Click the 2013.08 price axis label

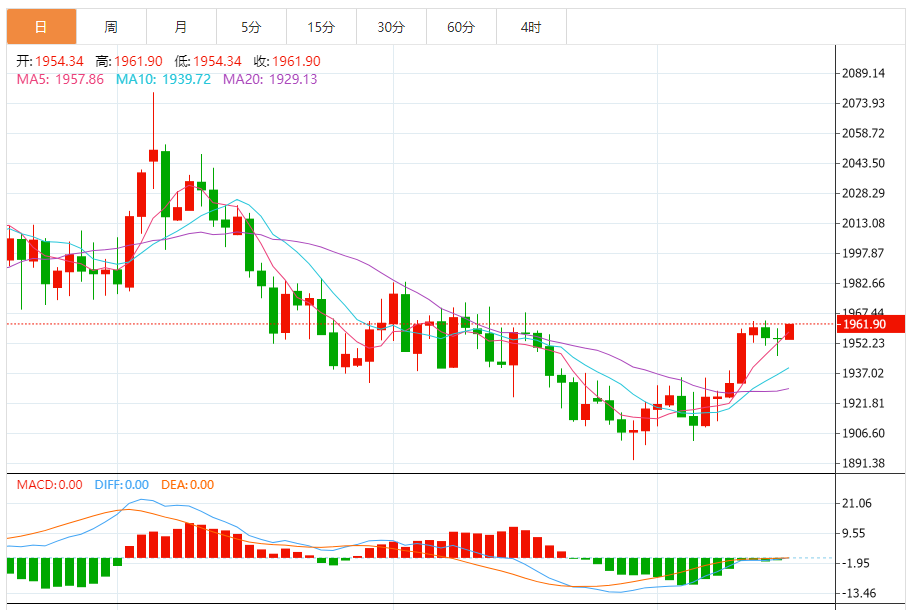[x=863, y=223]
